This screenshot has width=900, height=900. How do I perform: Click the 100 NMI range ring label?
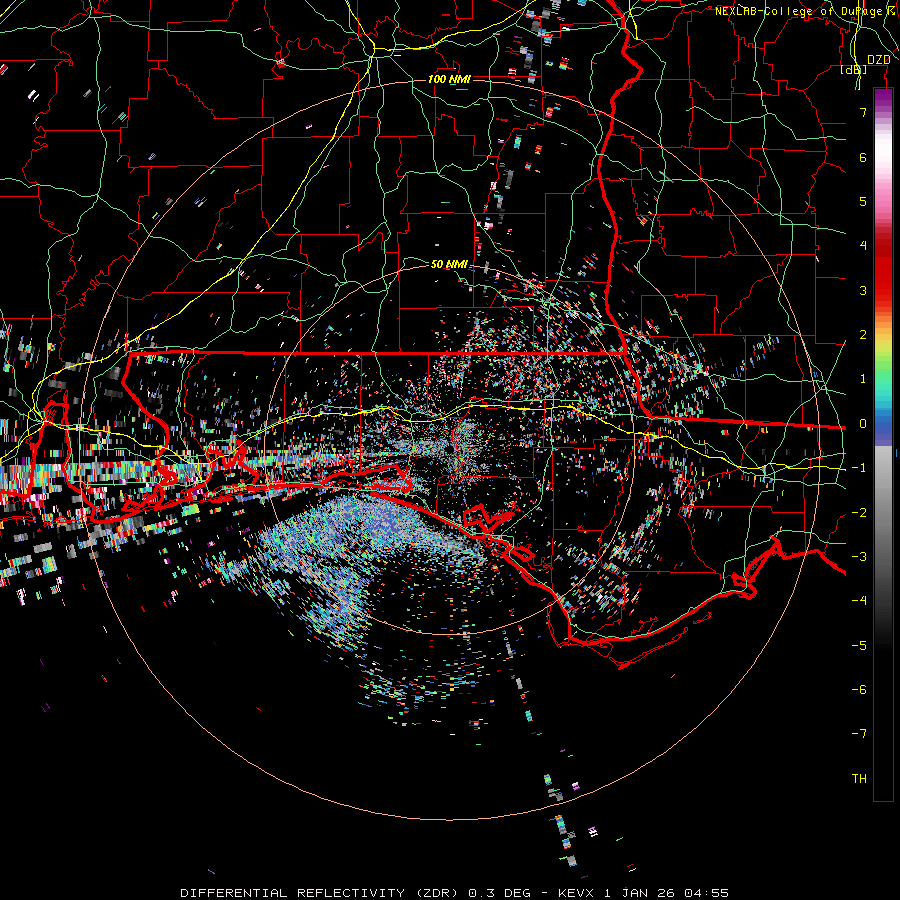pyautogui.click(x=449, y=79)
